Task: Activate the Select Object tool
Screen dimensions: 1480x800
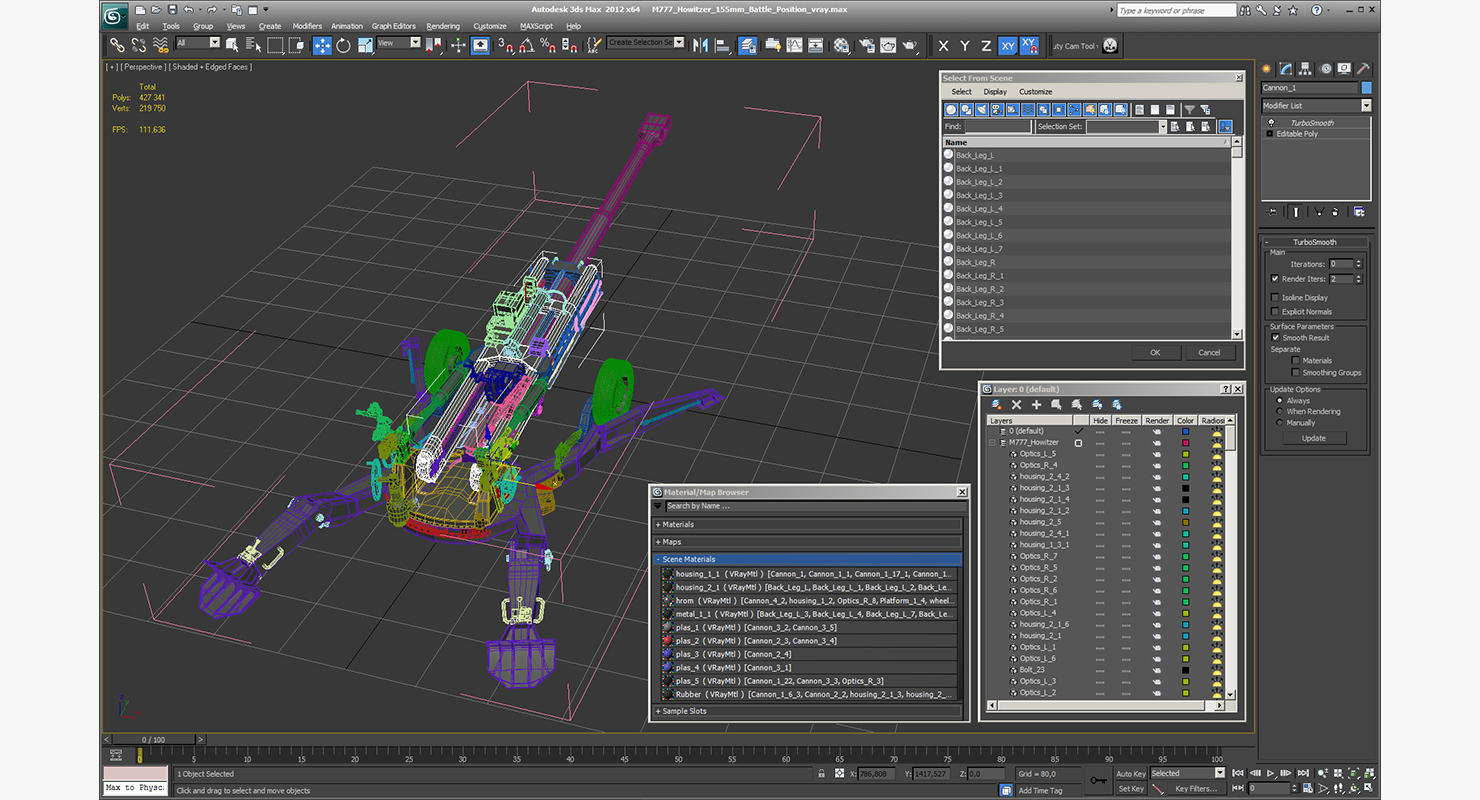Action: [x=232, y=45]
